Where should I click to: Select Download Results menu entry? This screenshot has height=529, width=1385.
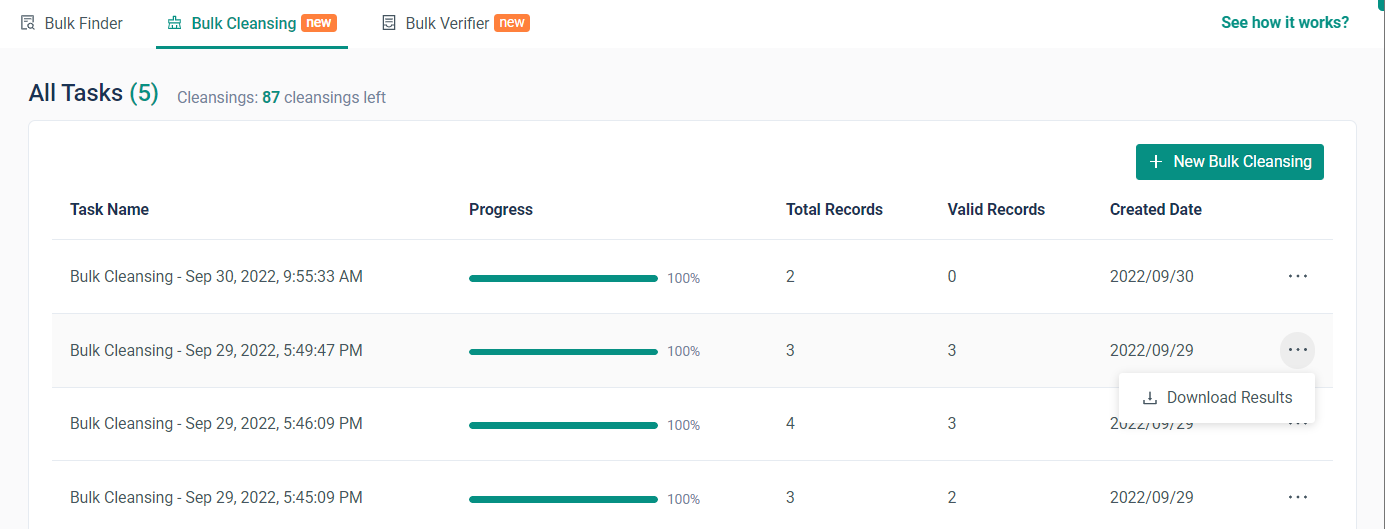(x=1229, y=398)
